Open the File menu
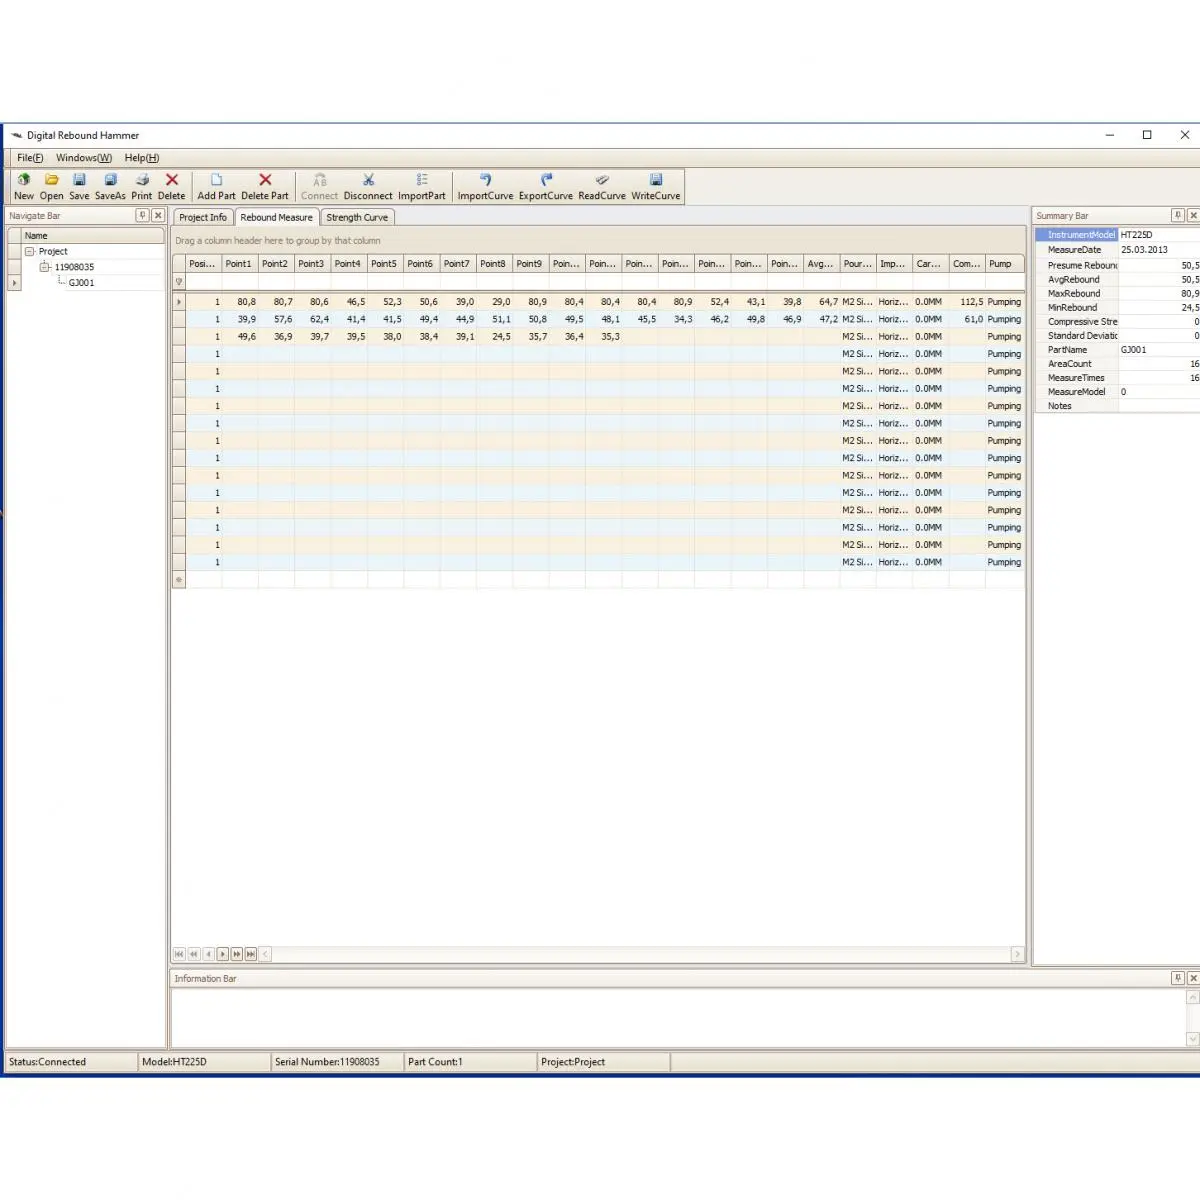This screenshot has height=1200, width=1200. click(x=30, y=158)
